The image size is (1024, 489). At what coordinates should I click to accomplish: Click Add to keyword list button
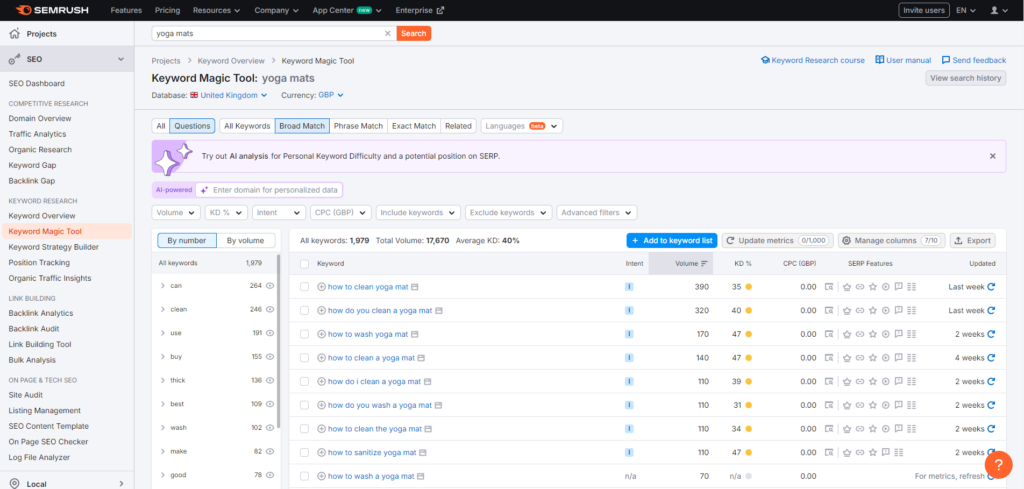[671, 241]
